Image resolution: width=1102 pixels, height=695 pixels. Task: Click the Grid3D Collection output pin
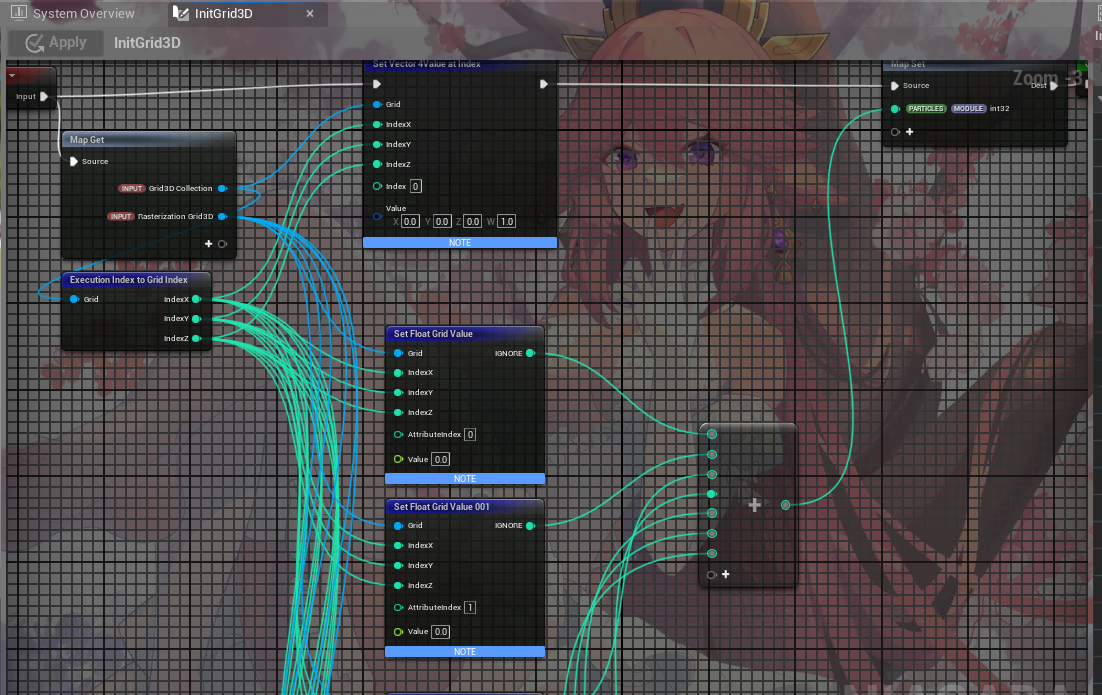222,188
